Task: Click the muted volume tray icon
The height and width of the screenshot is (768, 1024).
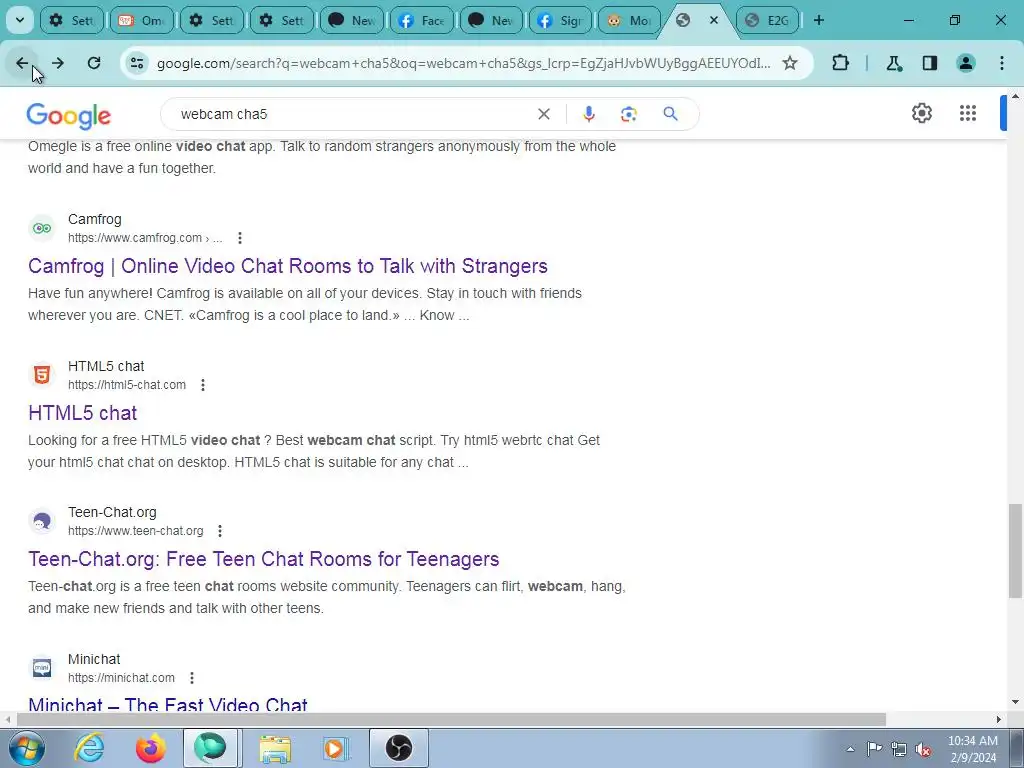Action: point(923,750)
